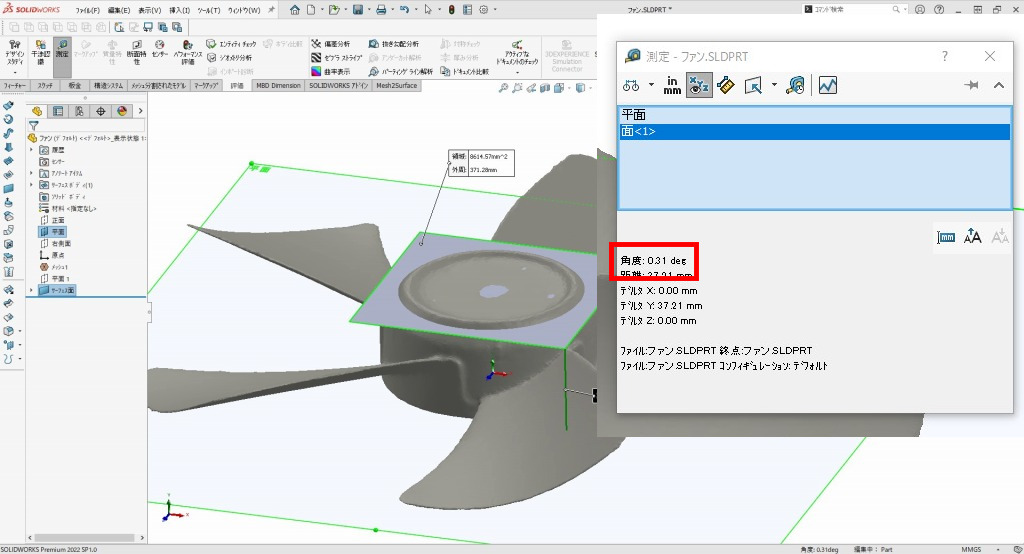Open the DisplayManager color ball tab
The width and height of the screenshot is (1024, 554).
122,111
